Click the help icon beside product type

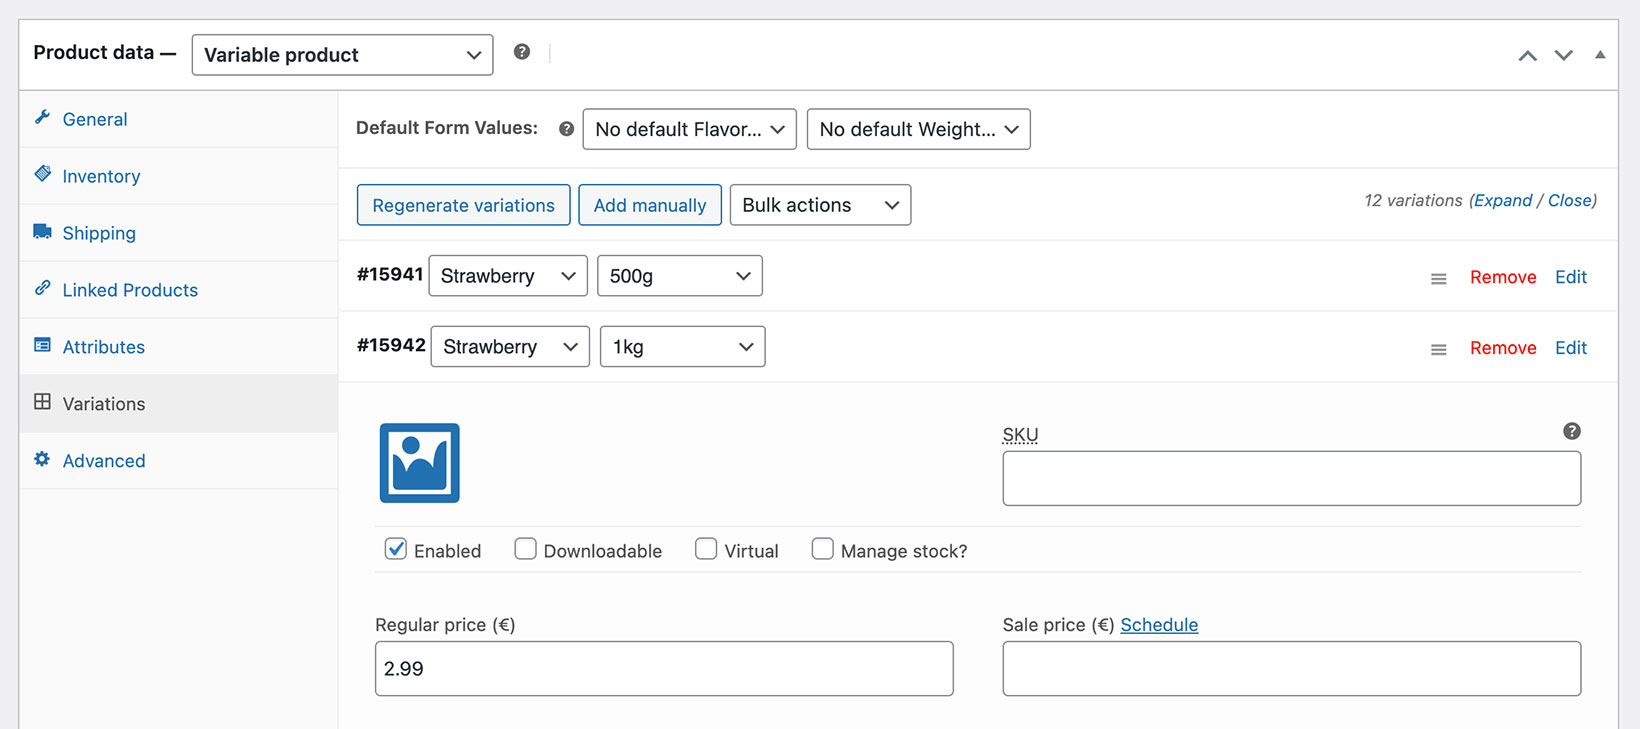(522, 52)
